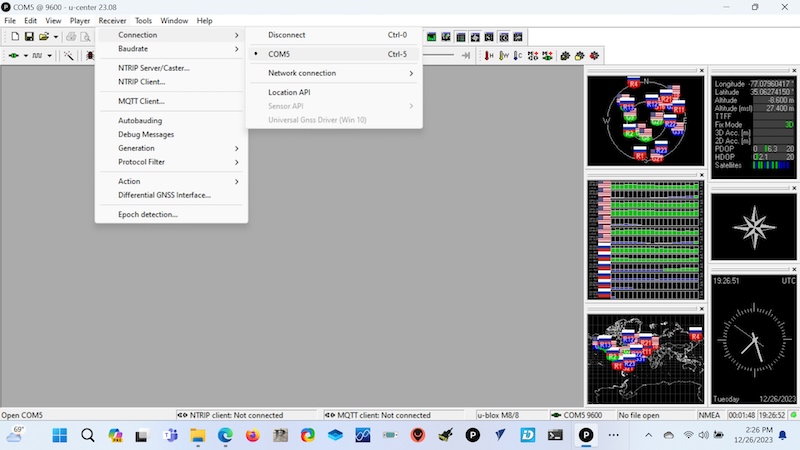Click Differential GNSS Interface... entry

click(x=164, y=195)
